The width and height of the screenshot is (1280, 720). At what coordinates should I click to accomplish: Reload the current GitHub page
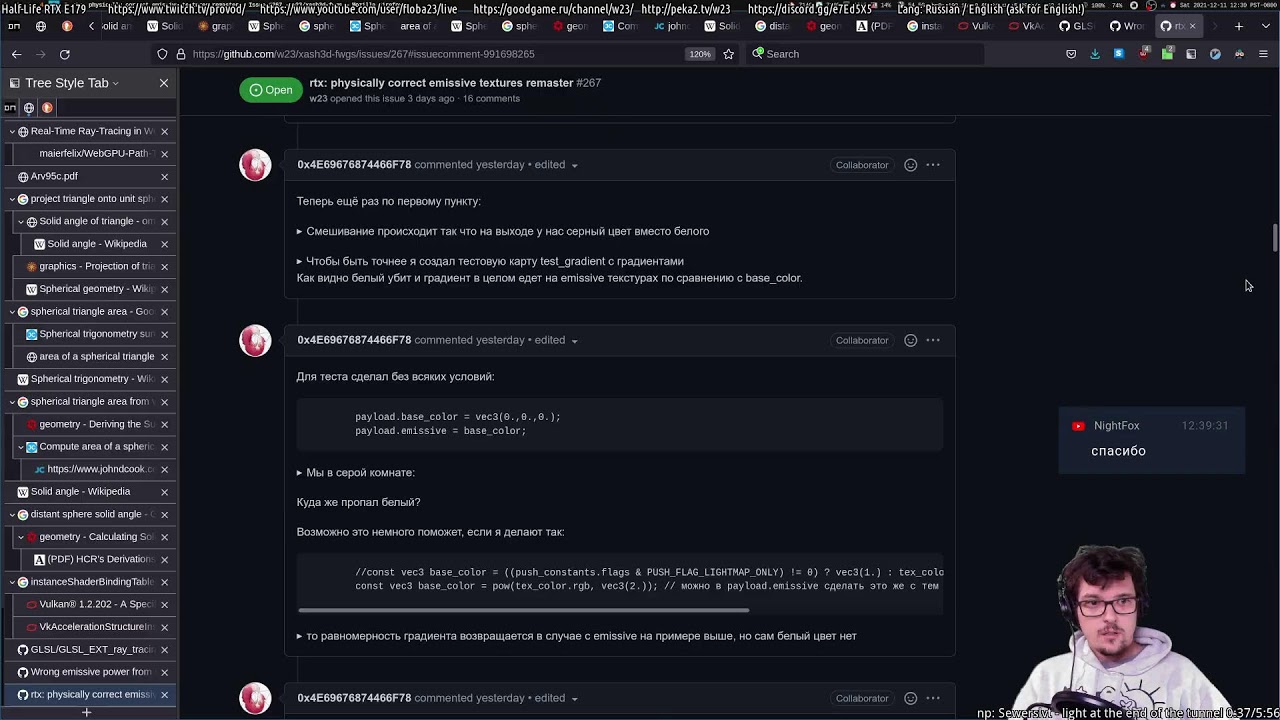click(64, 54)
